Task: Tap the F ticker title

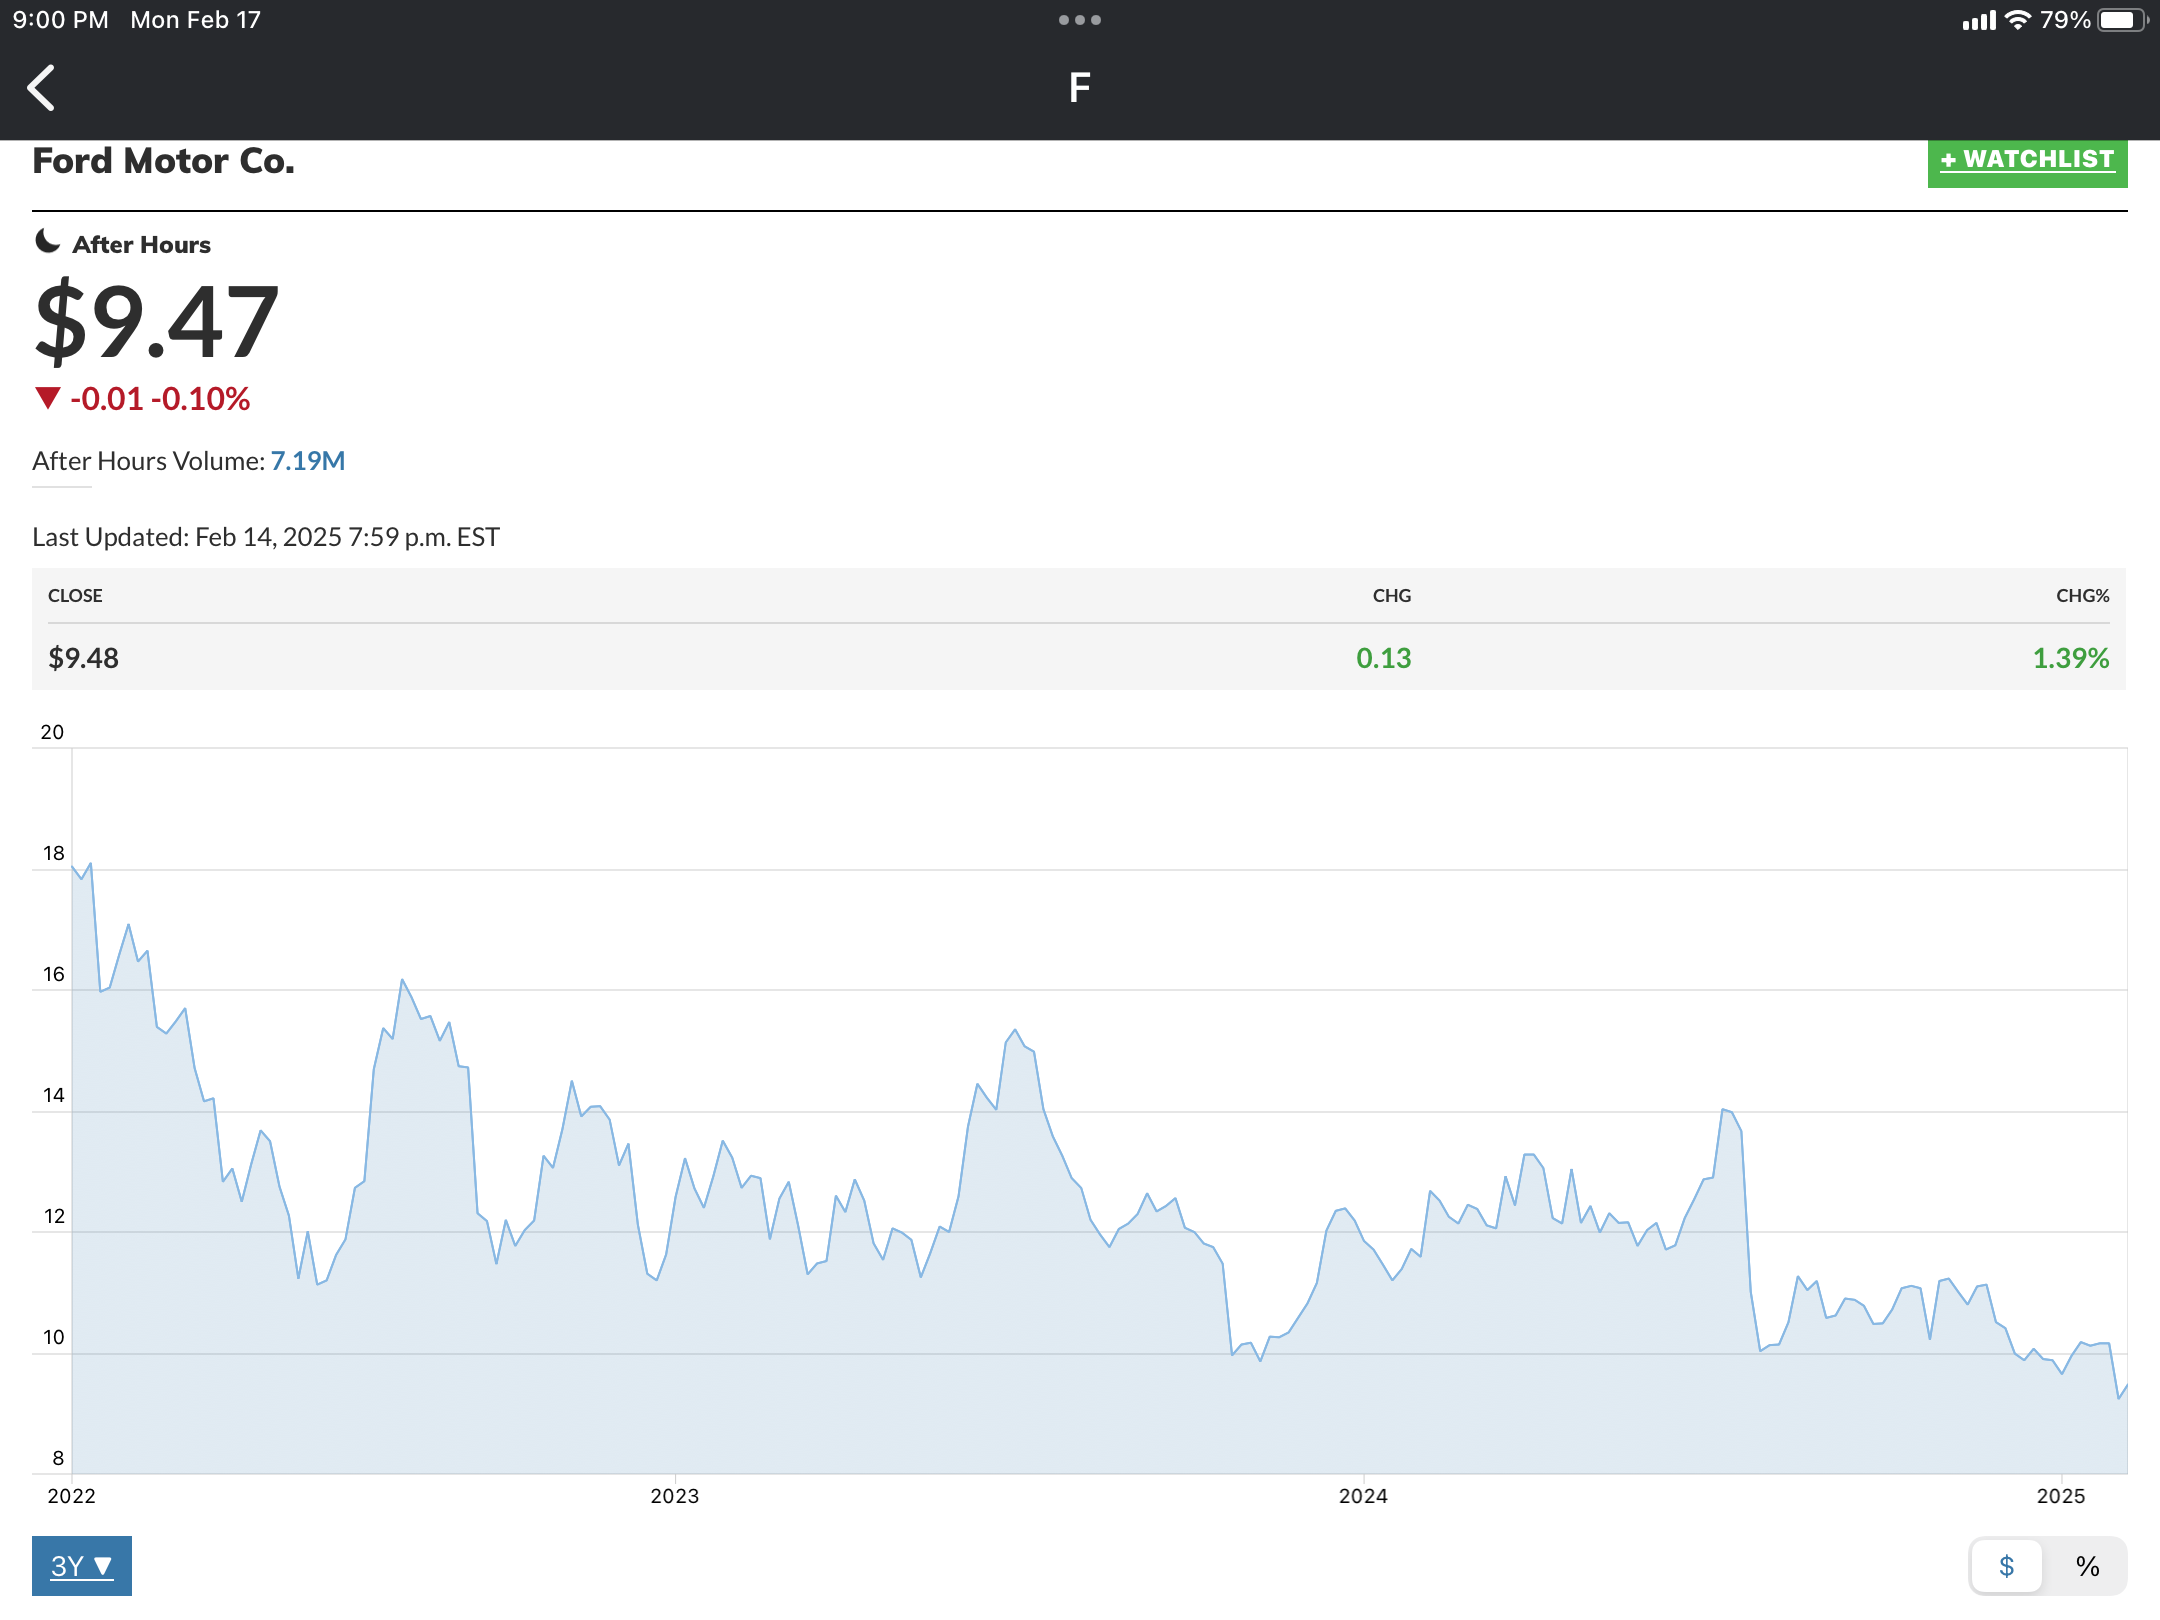Action: 1080,88
